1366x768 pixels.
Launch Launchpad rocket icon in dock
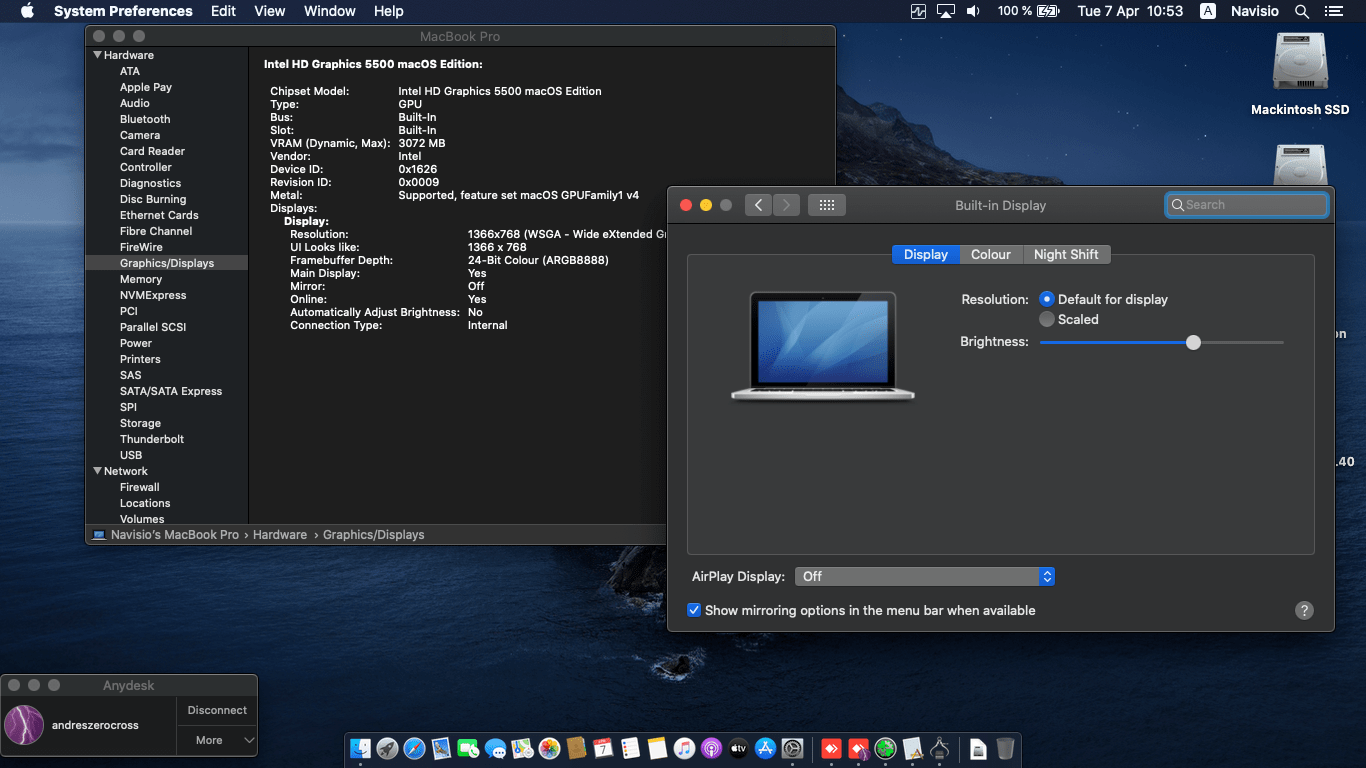tap(388, 748)
